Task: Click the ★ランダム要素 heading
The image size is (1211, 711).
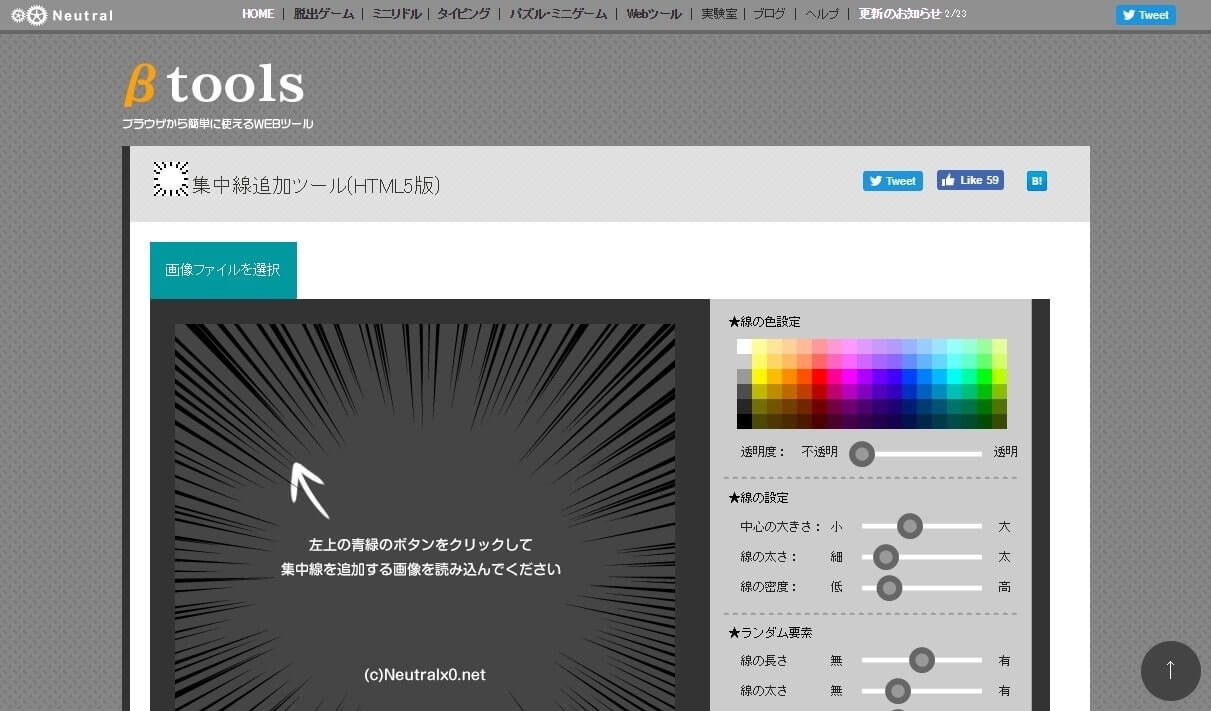Action: (771, 633)
